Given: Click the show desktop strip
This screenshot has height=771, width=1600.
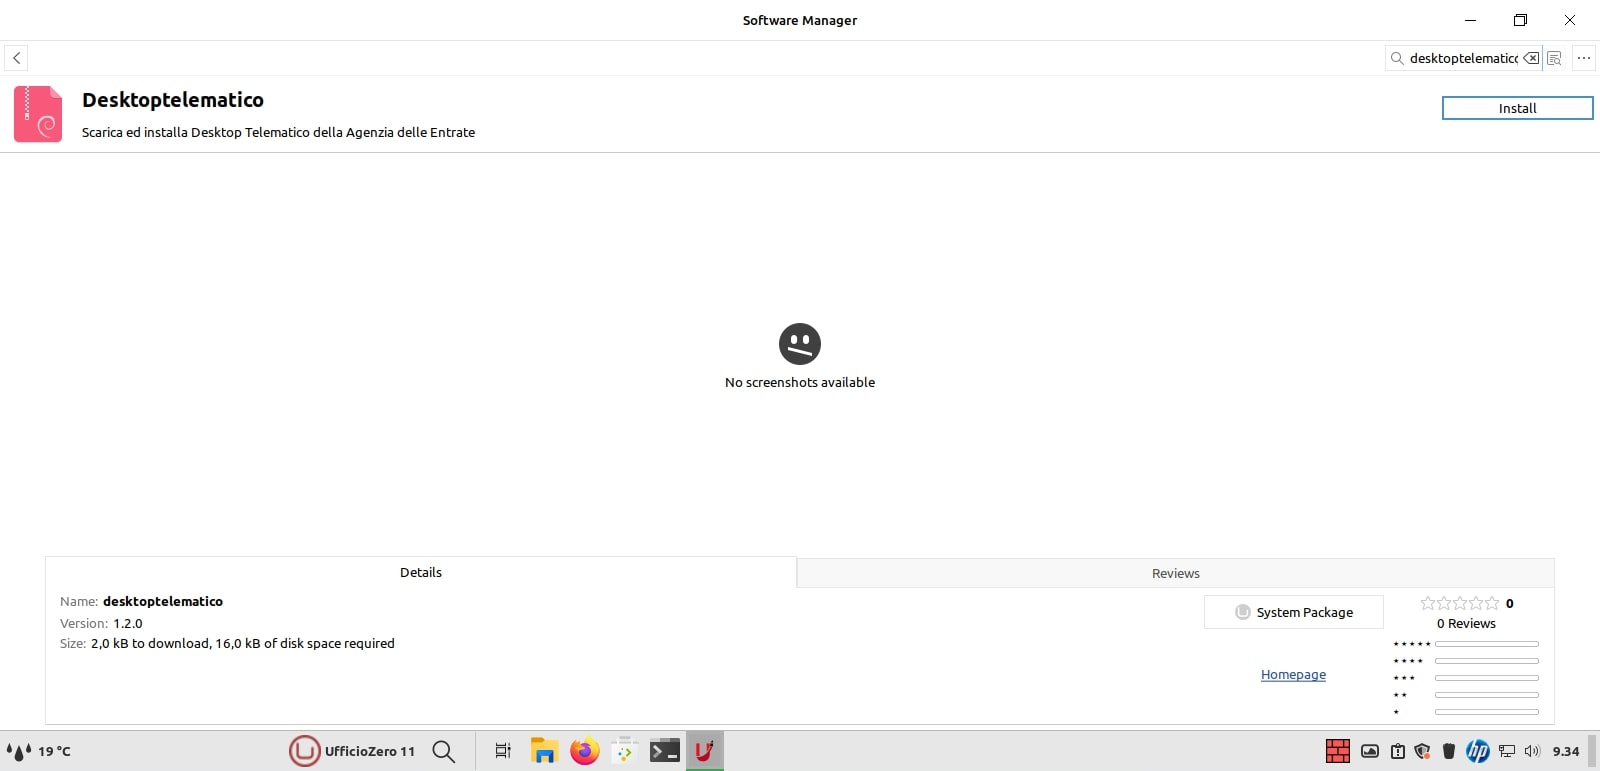Looking at the screenshot, I should [x=1592, y=751].
